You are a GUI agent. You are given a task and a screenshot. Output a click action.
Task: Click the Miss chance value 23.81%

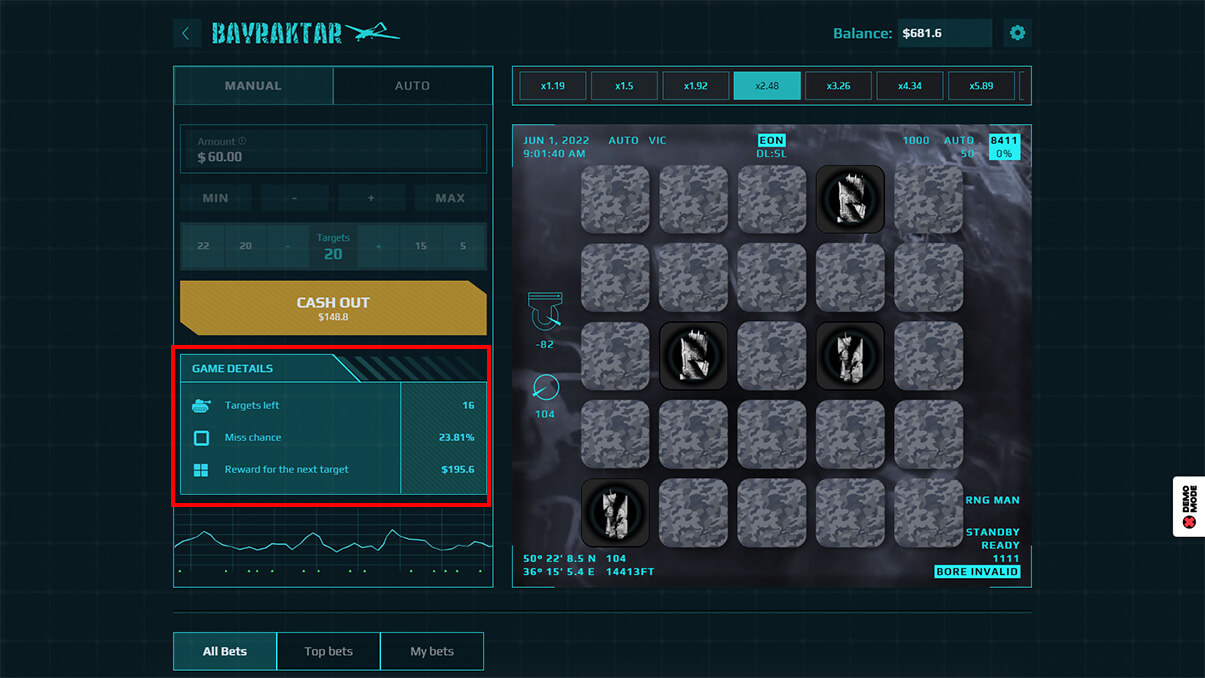click(x=456, y=438)
